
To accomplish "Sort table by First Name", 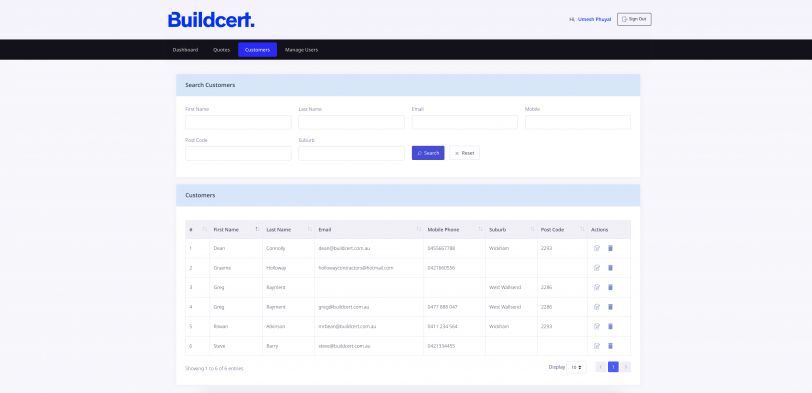I will click(x=236, y=229).
